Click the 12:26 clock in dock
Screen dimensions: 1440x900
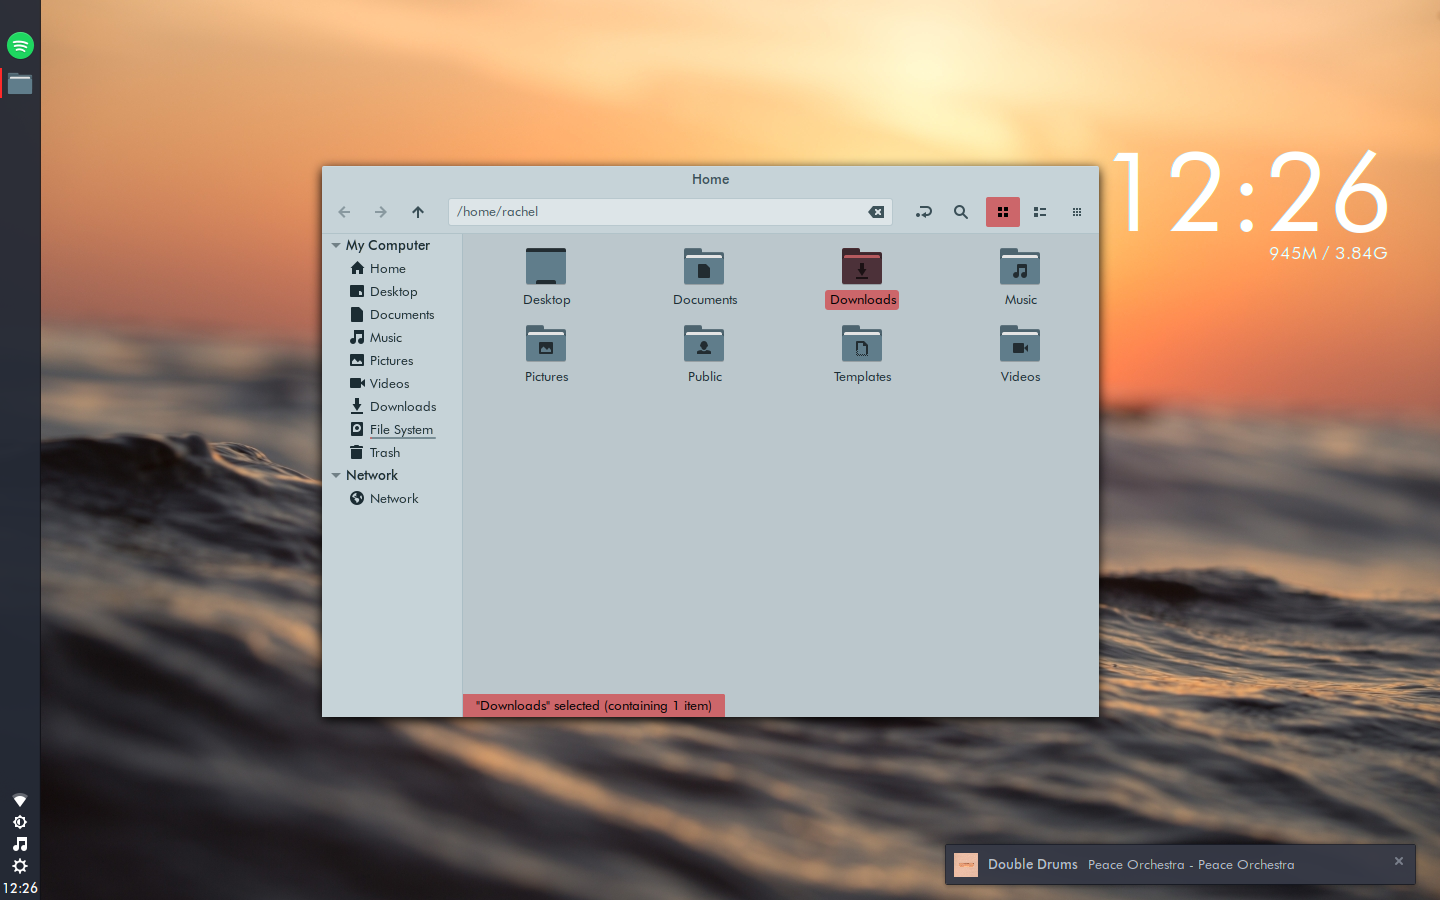20,888
